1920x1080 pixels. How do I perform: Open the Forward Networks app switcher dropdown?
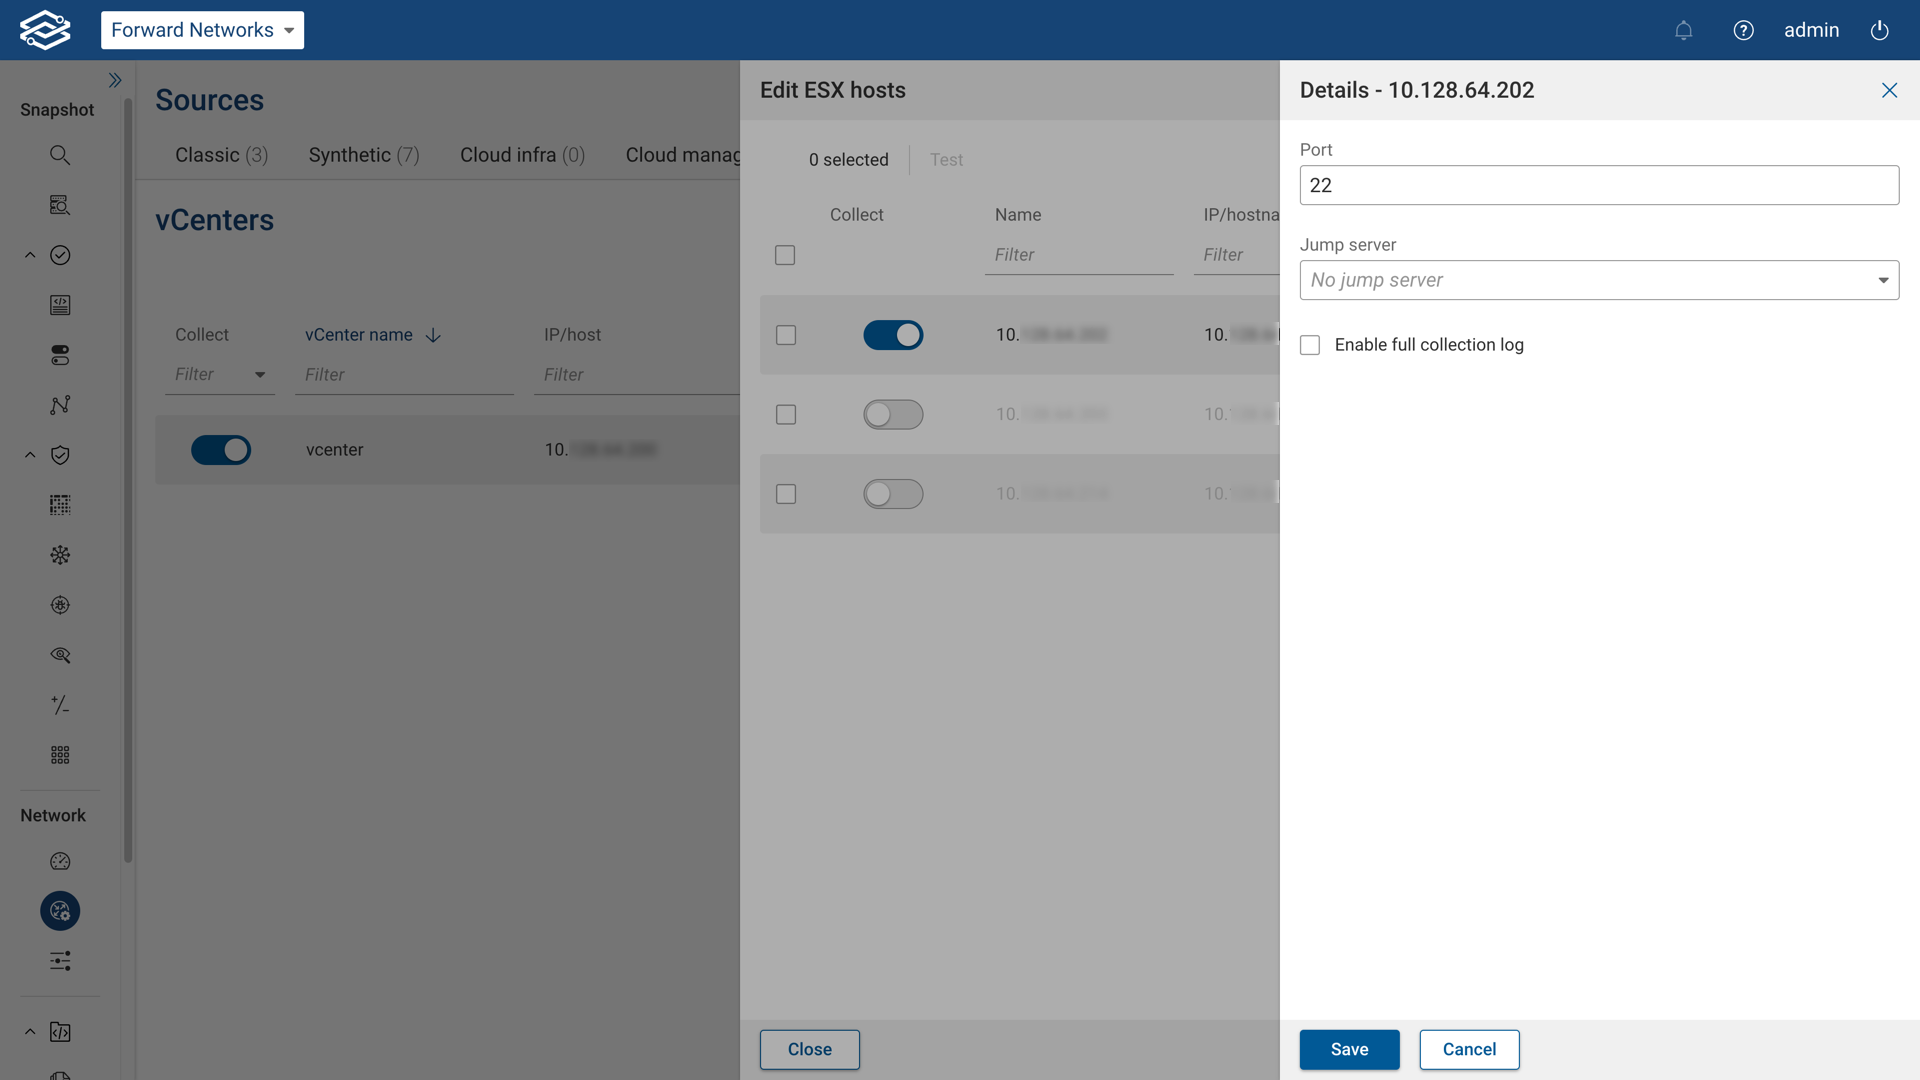click(x=202, y=30)
